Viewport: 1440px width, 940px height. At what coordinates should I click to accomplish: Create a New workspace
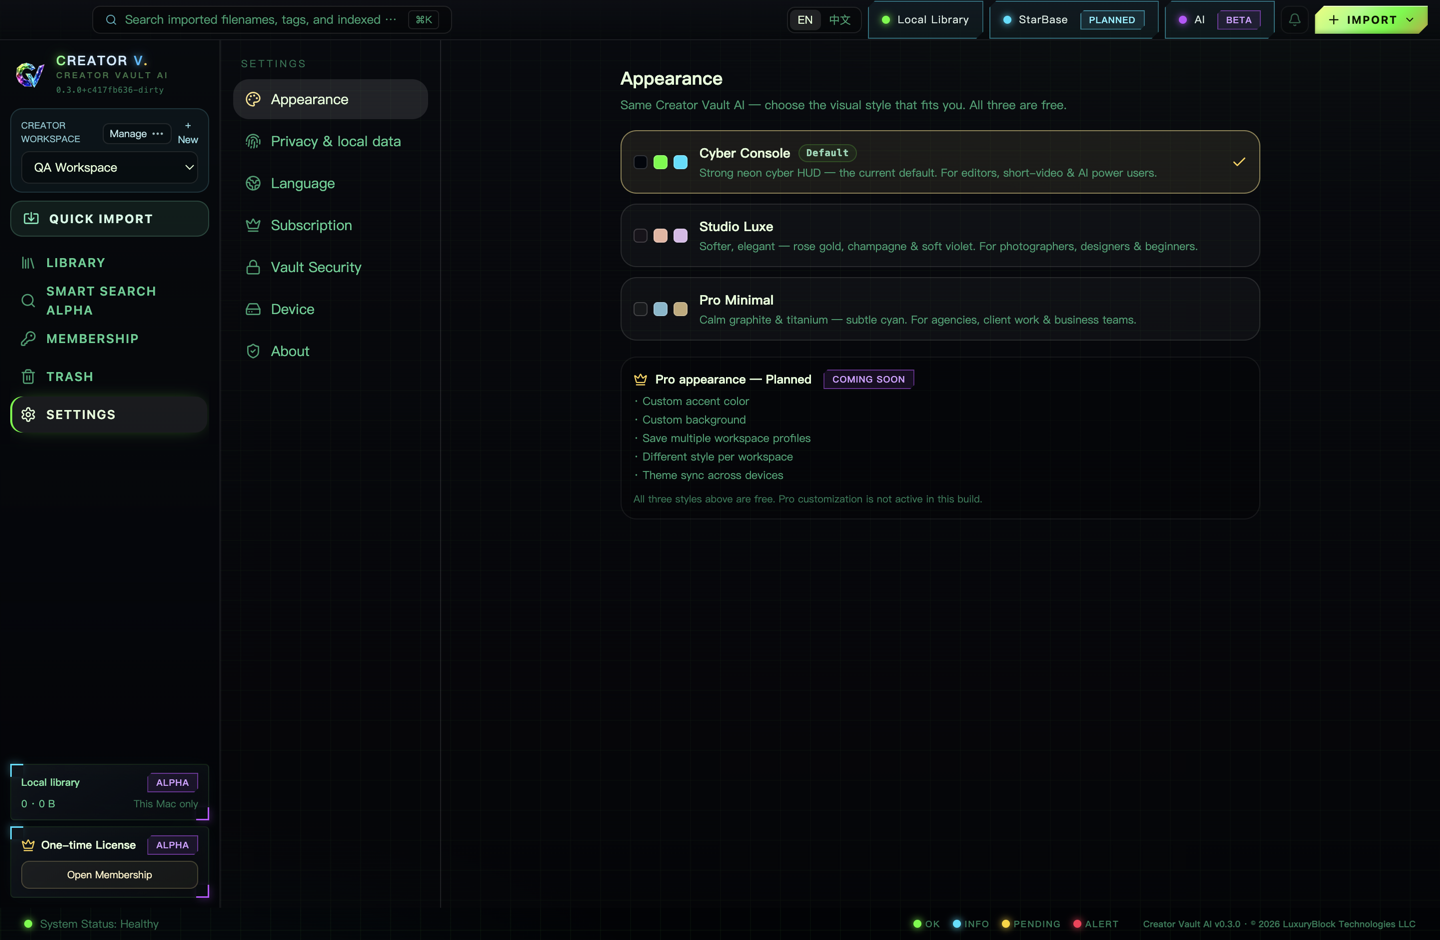pos(188,133)
